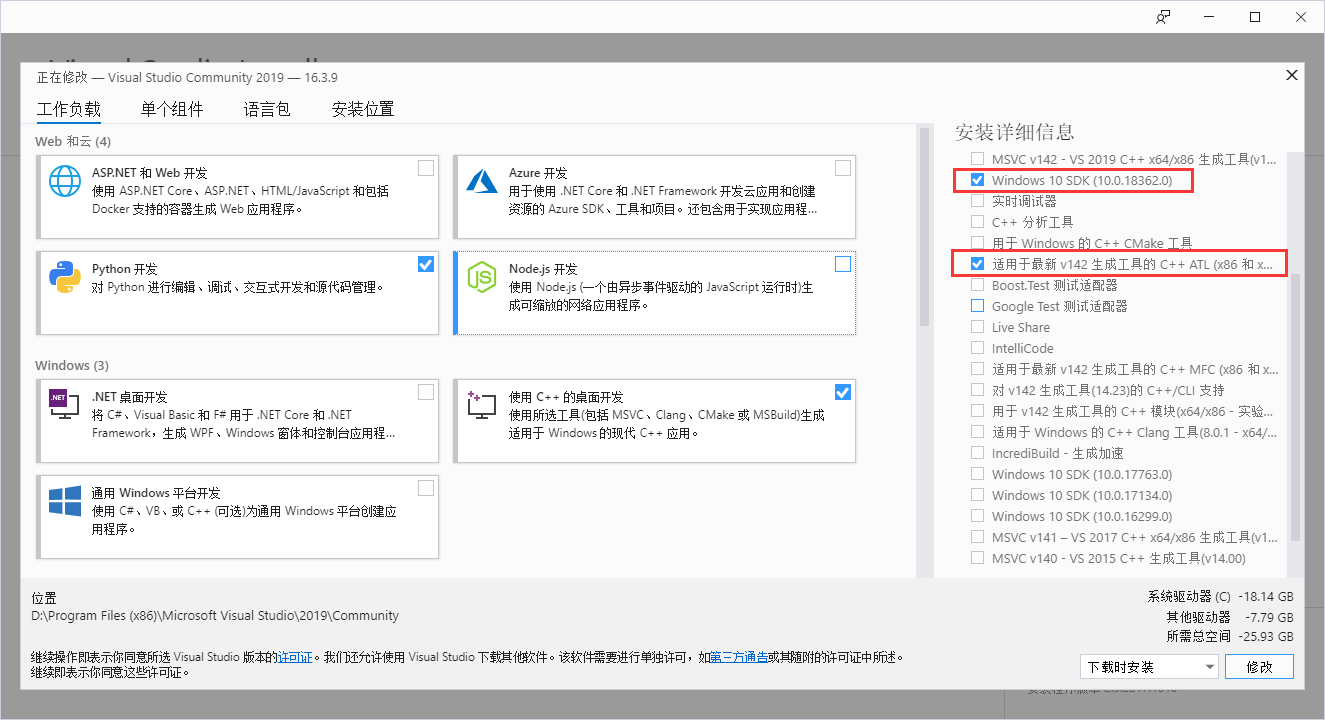Check MSVC v141 - VS 2017 build tools
1325x720 pixels.
(977, 537)
